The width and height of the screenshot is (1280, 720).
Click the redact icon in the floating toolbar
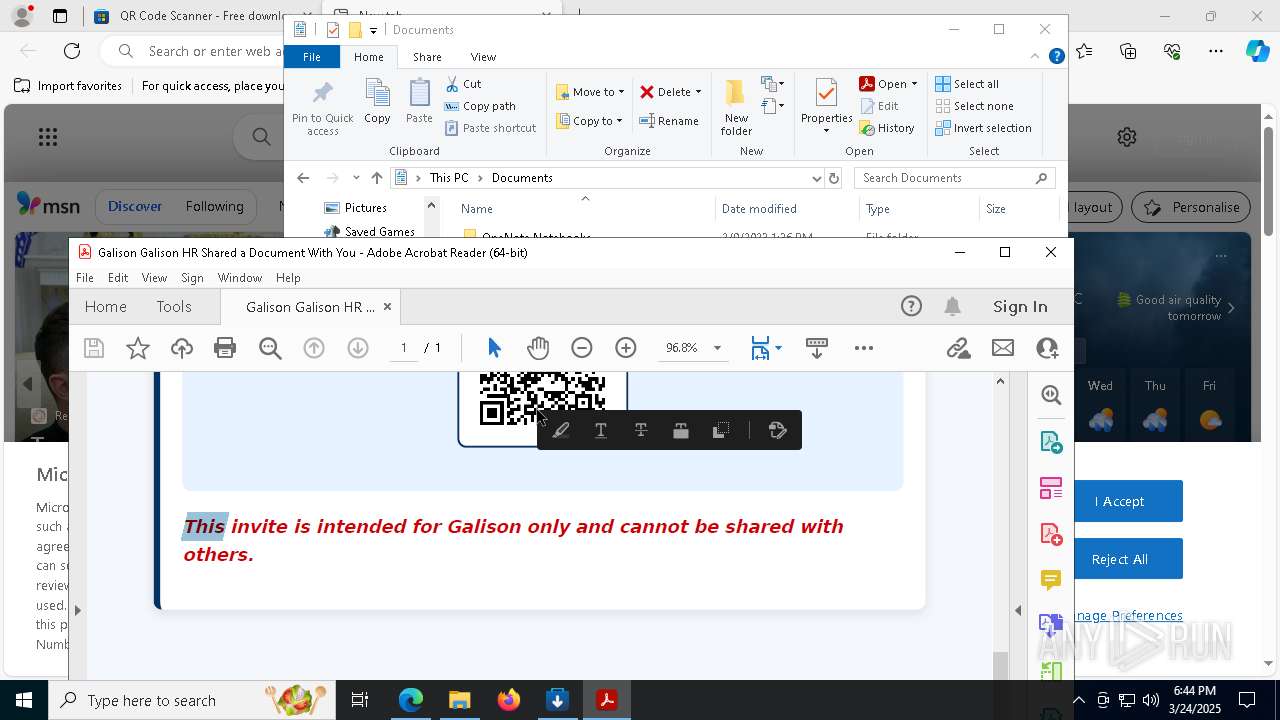click(681, 431)
